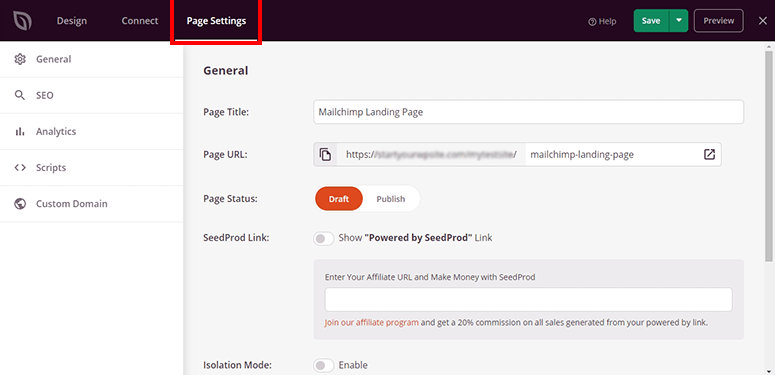Click the Custom Domain globe icon
This screenshot has width=775, height=375.
pos(20,204)
